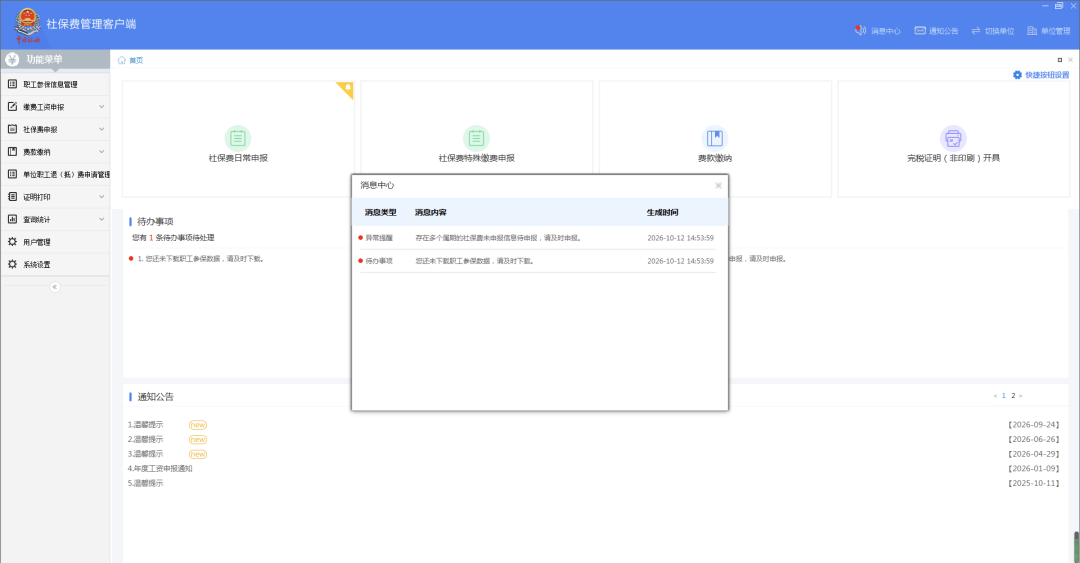Screen dimensions: 1080x563
Task: Expand the 社保费申报 sidebar menu
Action: point(55,130)
